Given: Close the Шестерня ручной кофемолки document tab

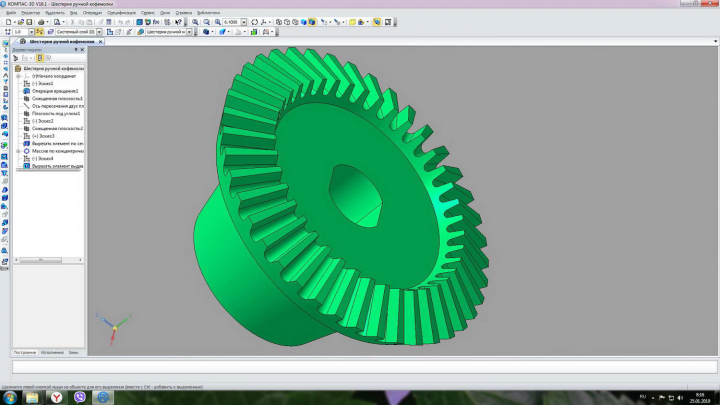Looking at the screenshot, I should (x=101, y=41).
